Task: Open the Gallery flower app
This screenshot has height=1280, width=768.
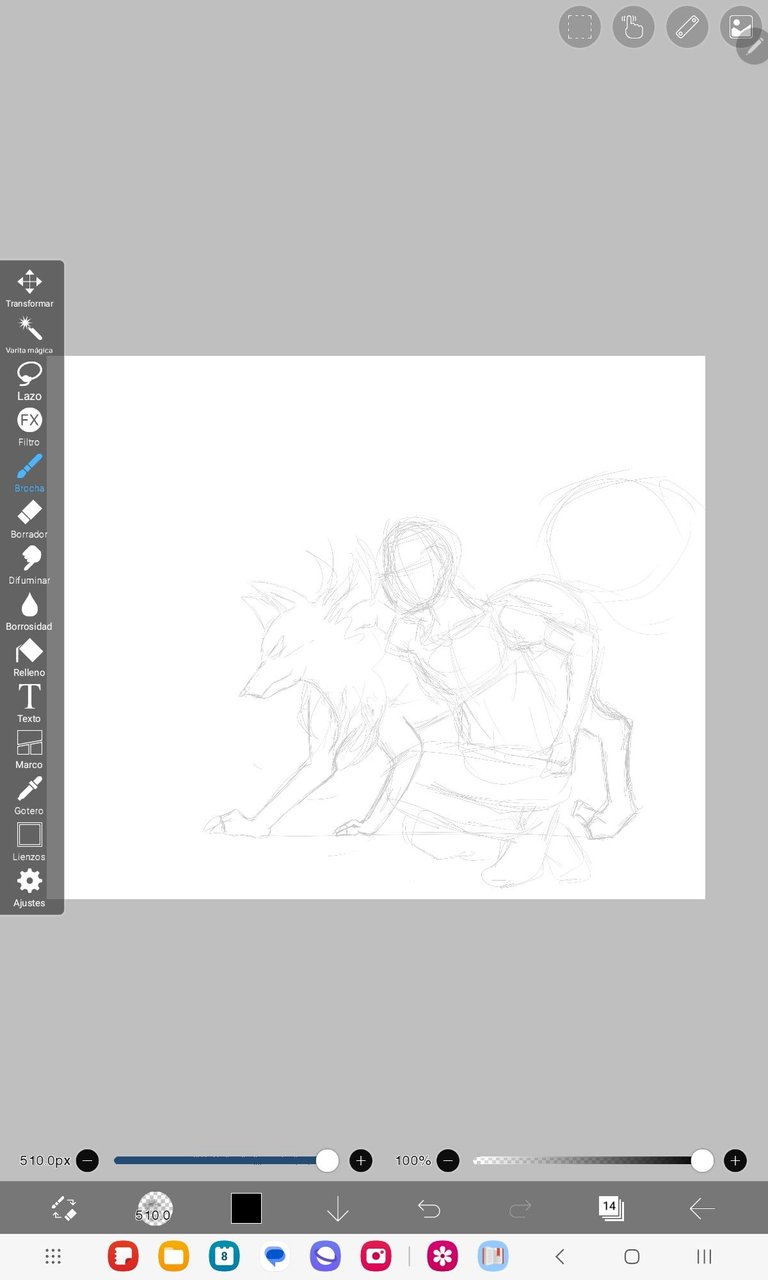Action: pos(442,1256)
